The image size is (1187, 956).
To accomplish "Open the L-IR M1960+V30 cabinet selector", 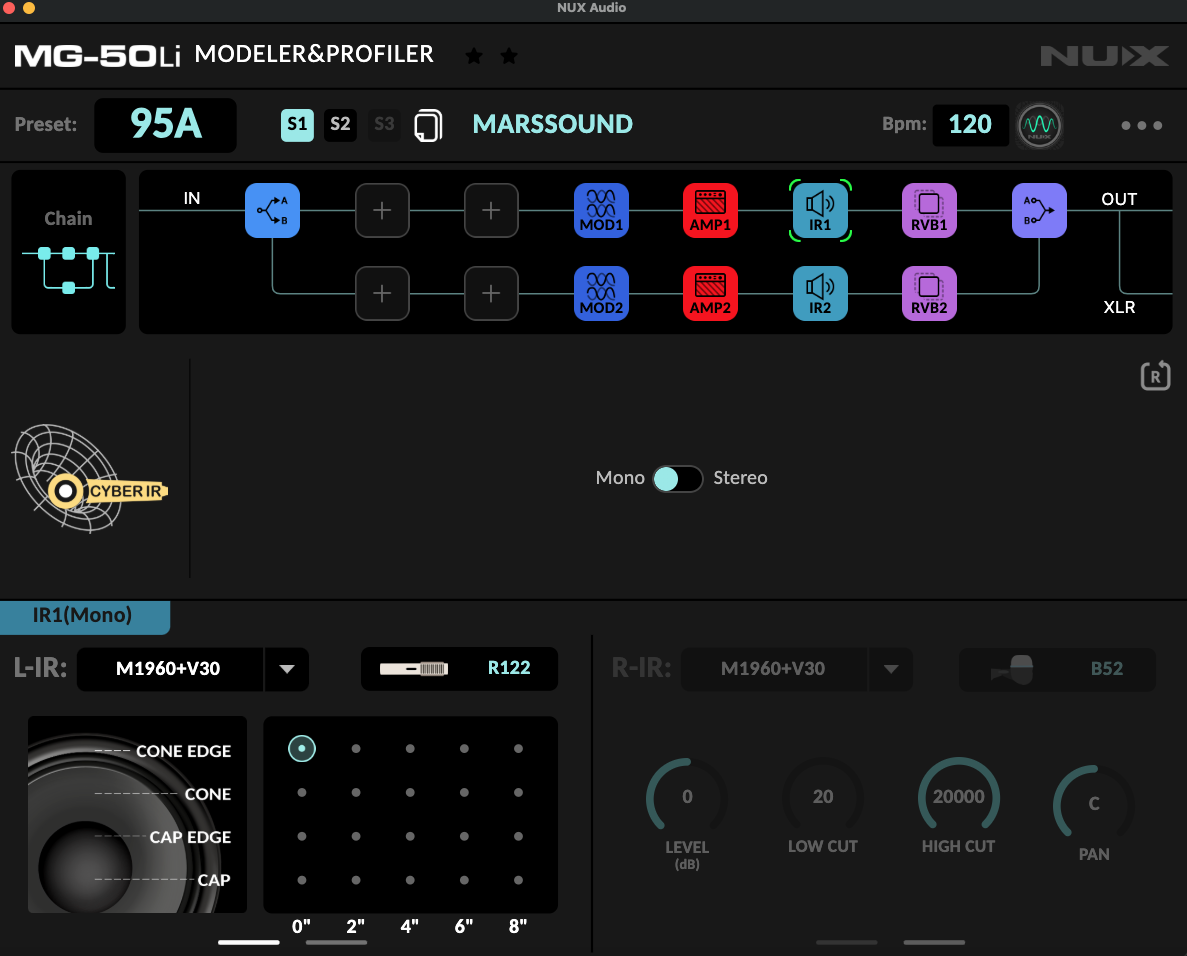I will [x=170, y=669].
